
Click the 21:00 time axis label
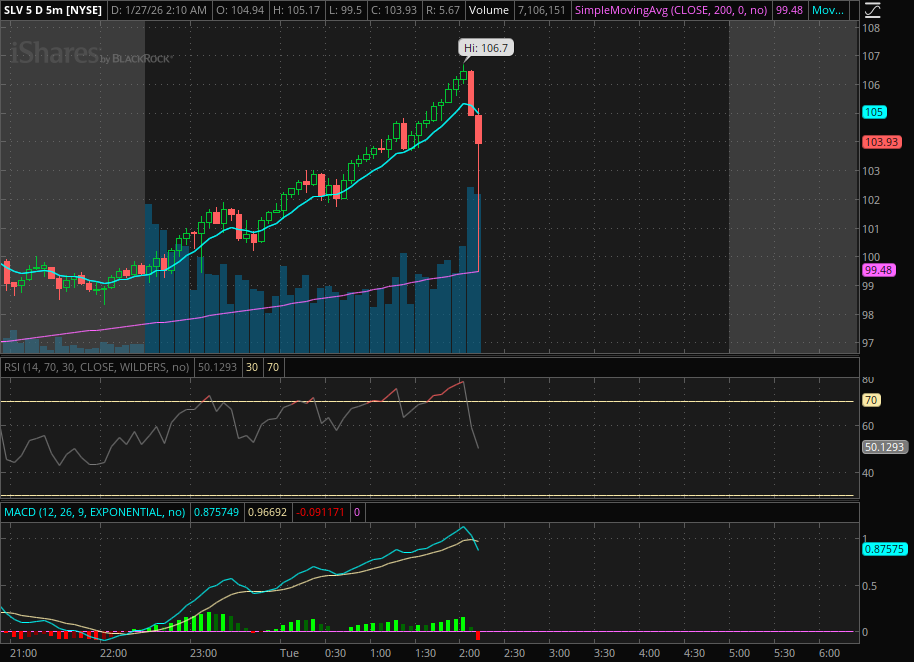23,653
